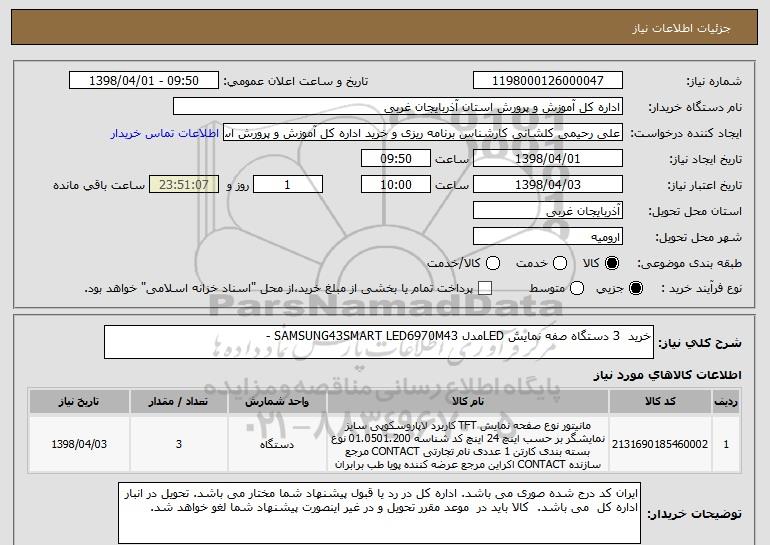Click the unit cell دستگاه
The width and height of the screenshot is (770, 545).
[277, 444]
